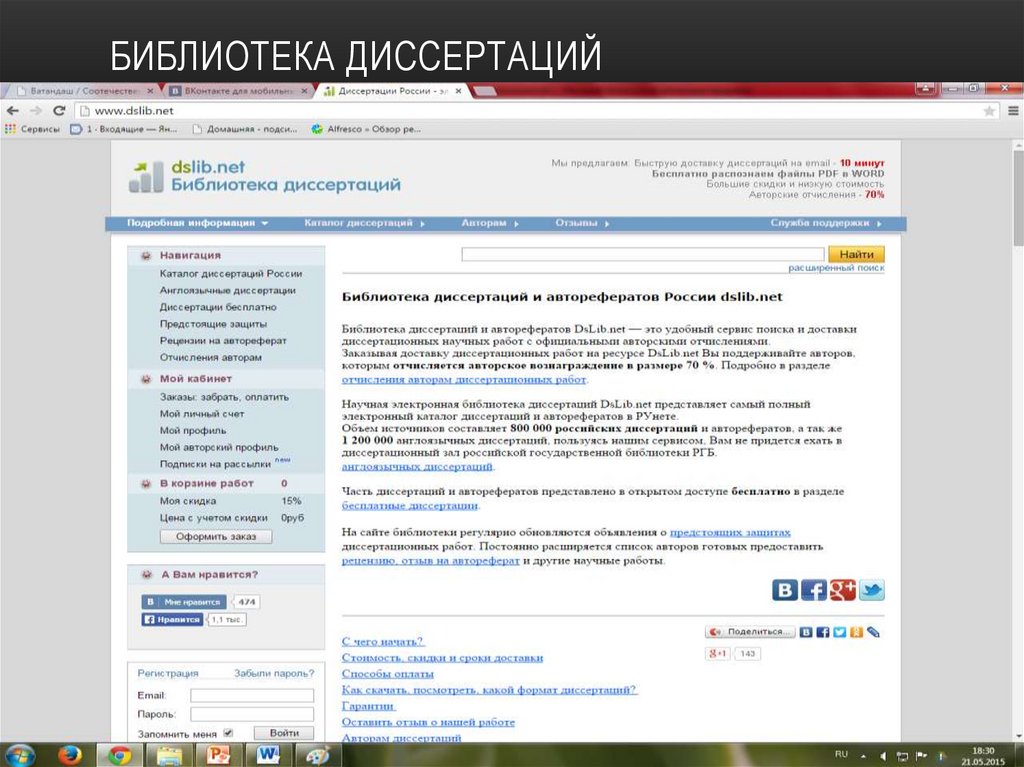
Task: Click the dissertation search input field
Action: pyautogui.click(x=643, y=254)
